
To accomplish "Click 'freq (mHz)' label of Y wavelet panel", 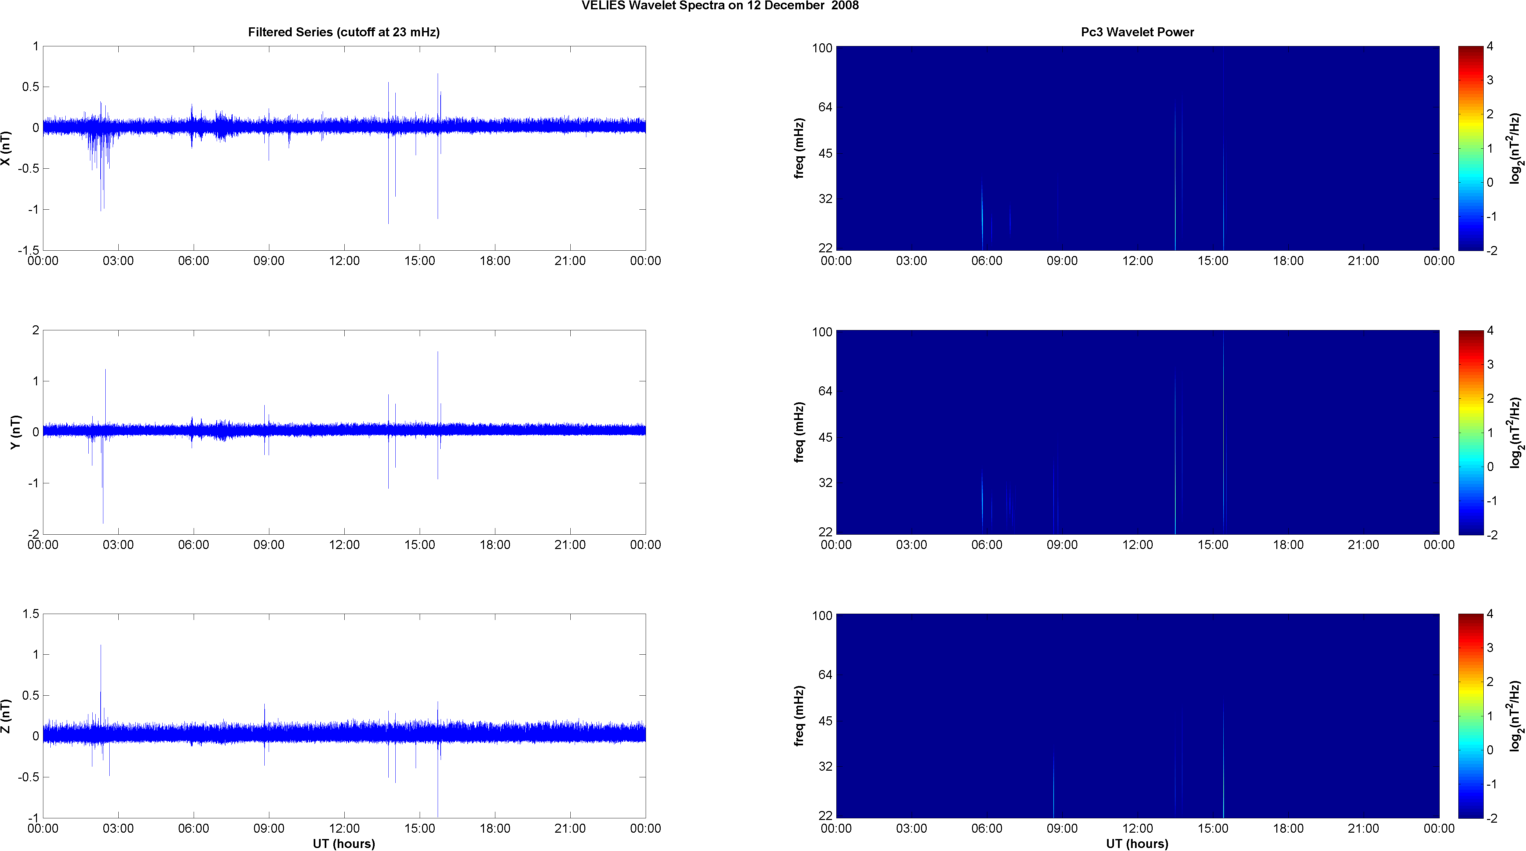I will [800, 432].
